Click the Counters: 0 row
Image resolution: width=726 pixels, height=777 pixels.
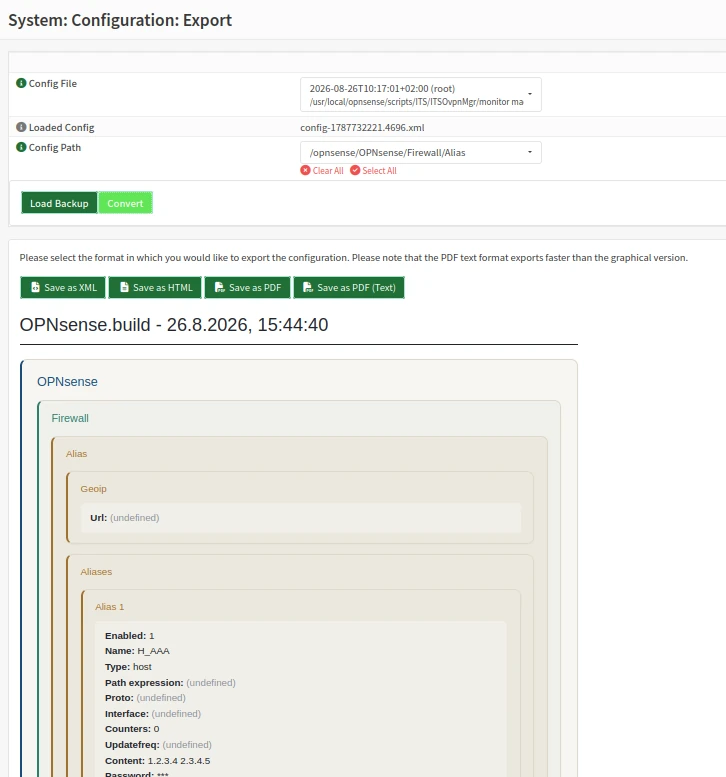[132, 729]
